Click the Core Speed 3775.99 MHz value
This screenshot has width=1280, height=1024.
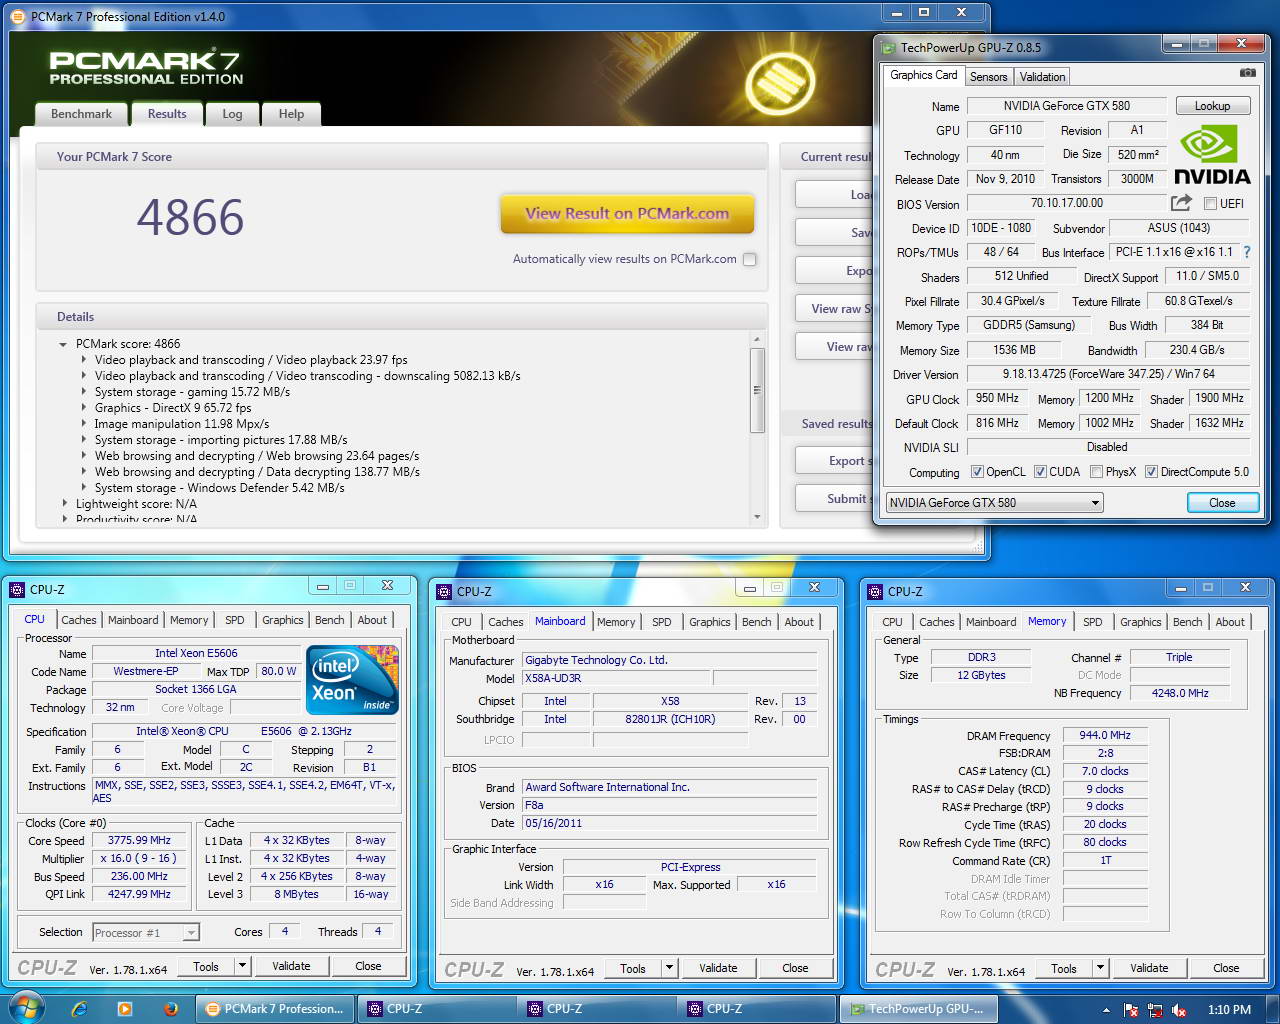(139, 841)
